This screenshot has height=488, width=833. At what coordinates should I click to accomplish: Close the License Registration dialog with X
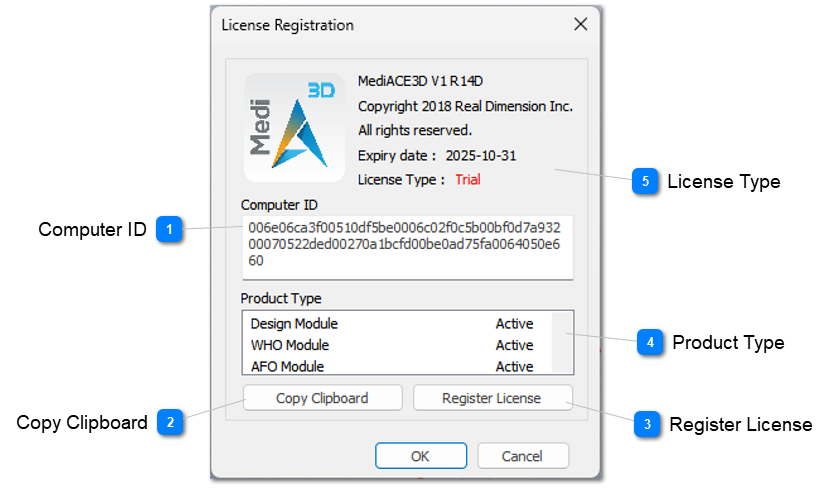click(580, 24)
